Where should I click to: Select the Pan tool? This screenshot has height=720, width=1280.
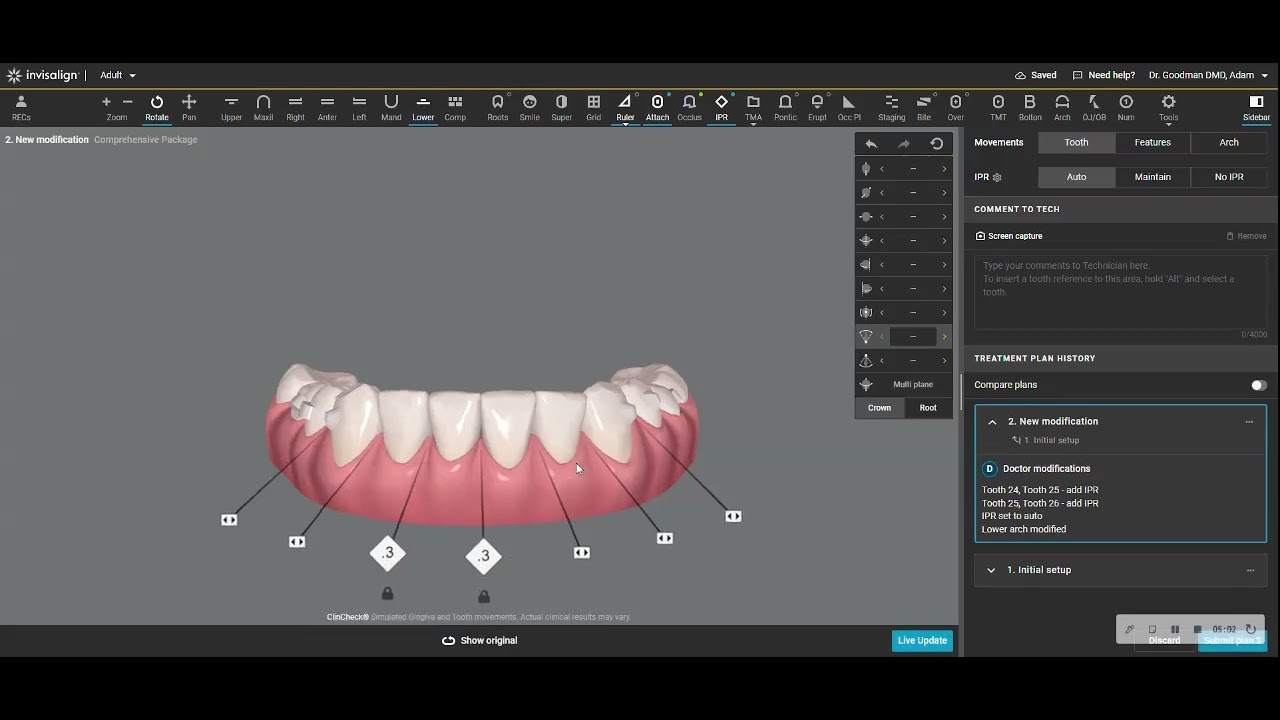(189, 108)
